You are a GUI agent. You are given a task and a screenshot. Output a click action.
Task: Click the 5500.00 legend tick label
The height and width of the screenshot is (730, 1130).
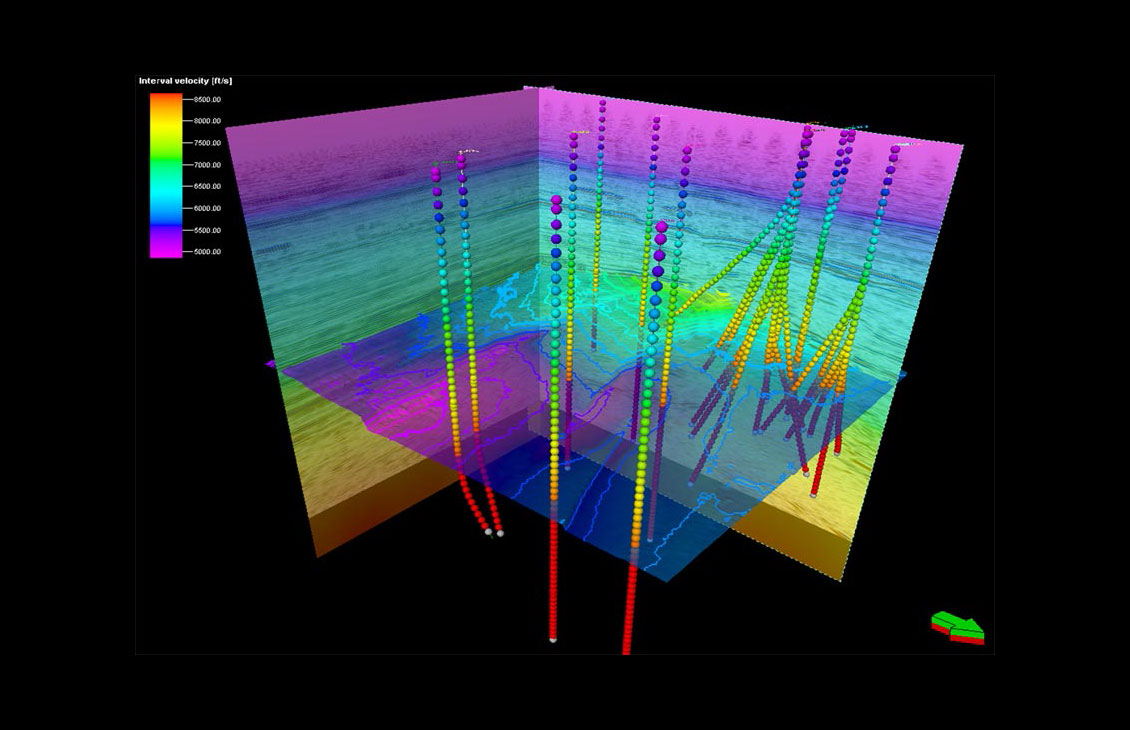coord(207,230)
